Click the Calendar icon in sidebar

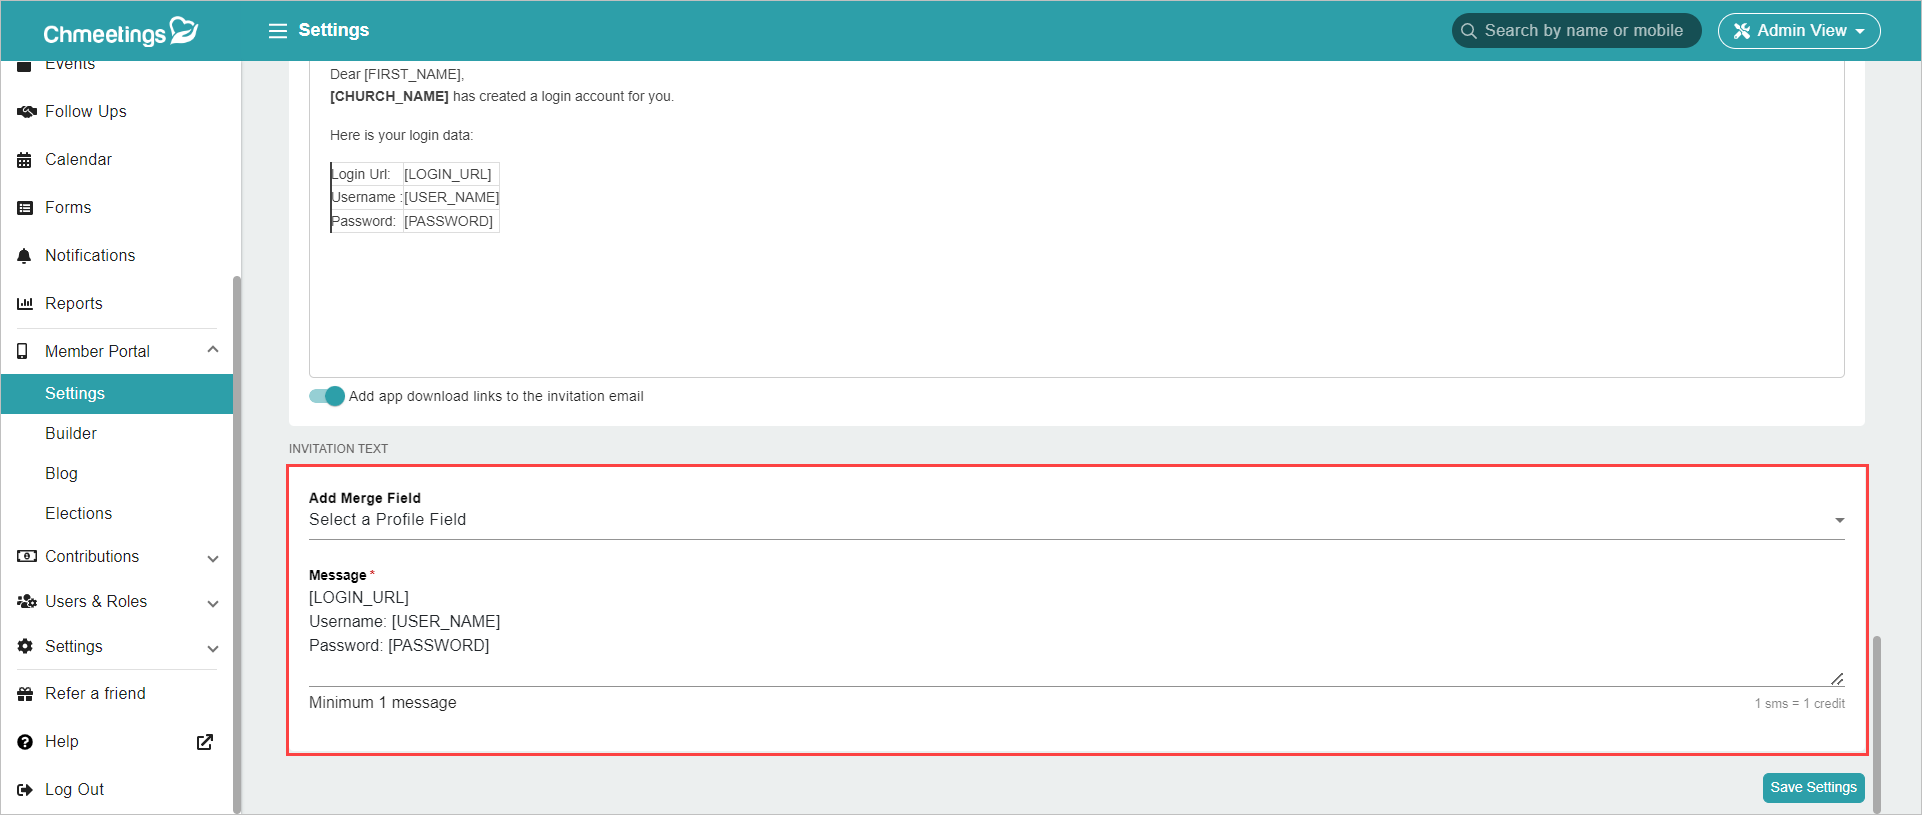(25, 160)
